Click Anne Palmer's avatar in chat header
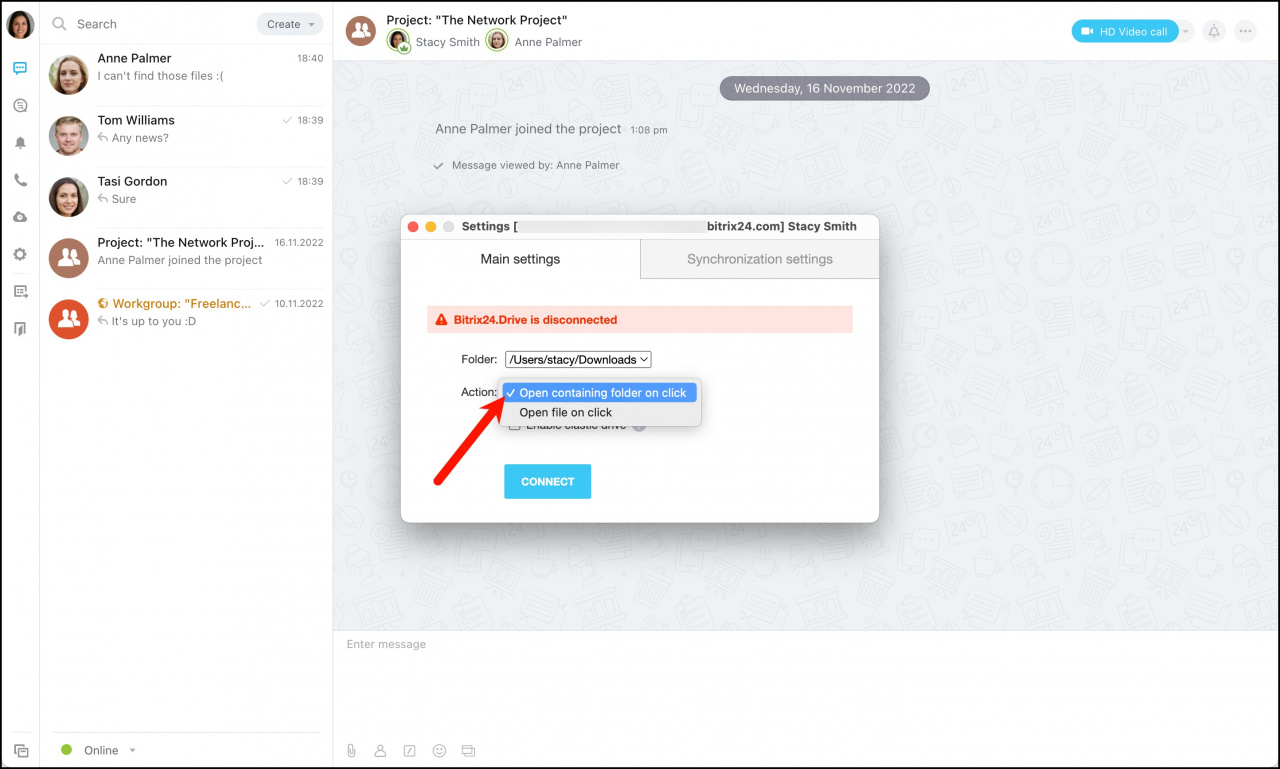 (x=497, y=40)
